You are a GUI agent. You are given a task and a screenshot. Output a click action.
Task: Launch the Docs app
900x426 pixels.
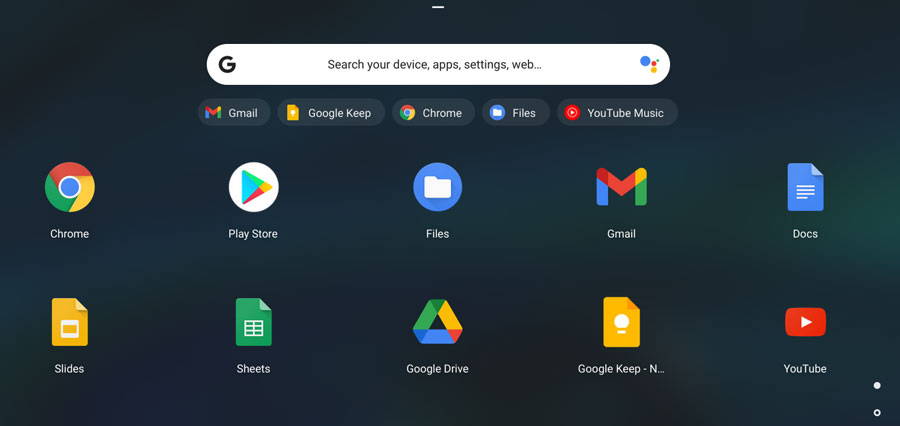click(805, 188)
